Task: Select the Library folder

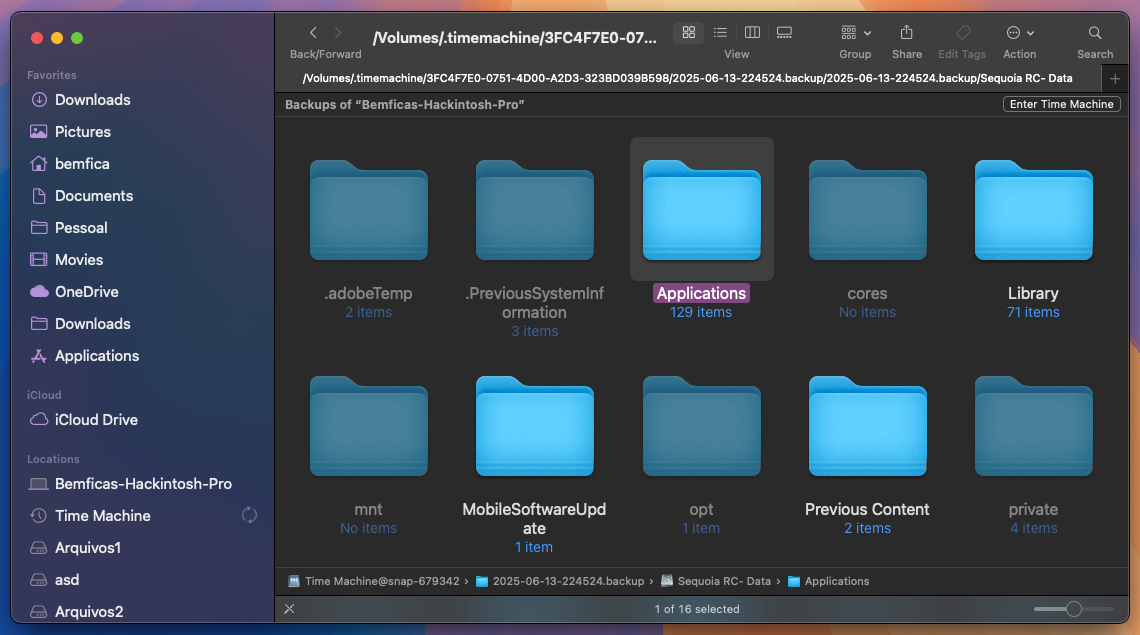Action: (1033, 212)
